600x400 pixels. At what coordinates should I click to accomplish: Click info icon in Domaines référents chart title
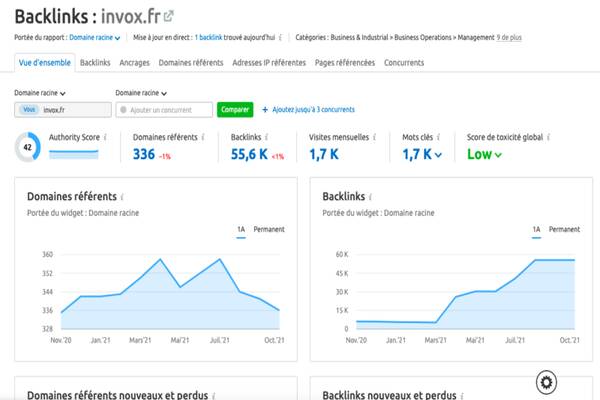tap(122, 197)
